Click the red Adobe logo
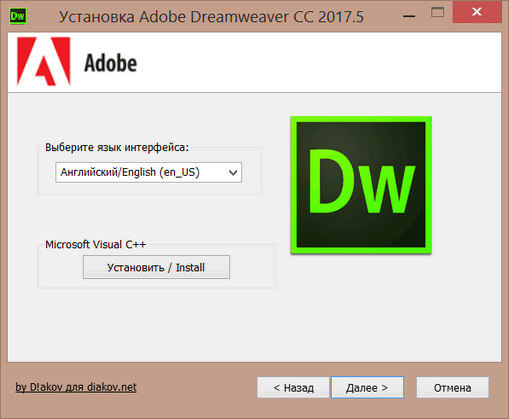 pos(44,61)
